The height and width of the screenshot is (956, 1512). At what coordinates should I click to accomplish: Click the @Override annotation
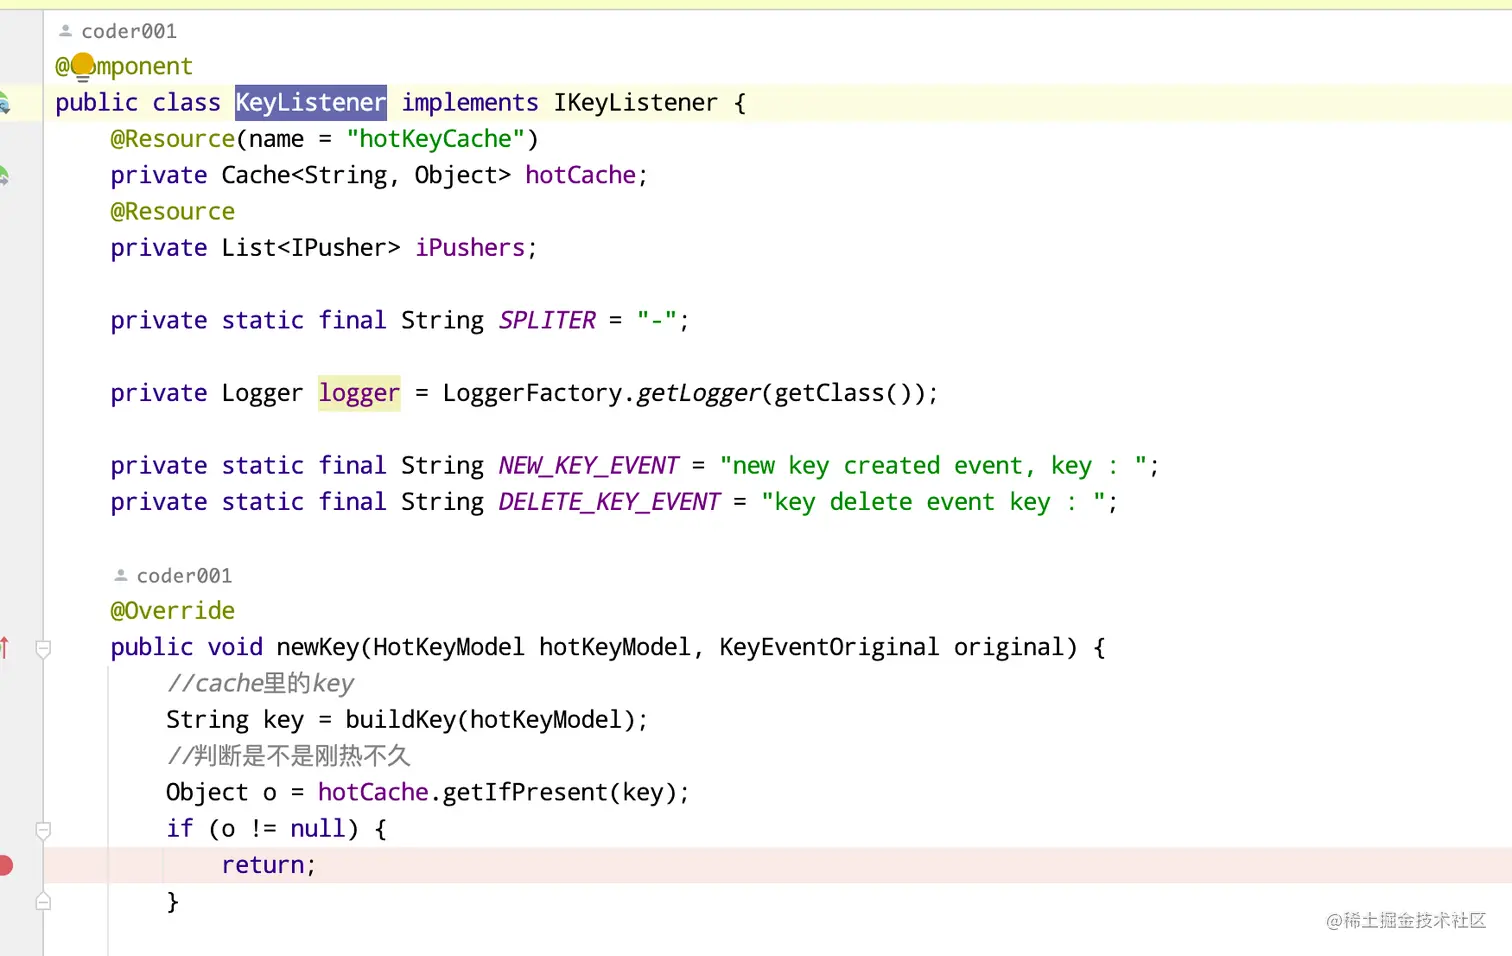click(x=173, y=610)
